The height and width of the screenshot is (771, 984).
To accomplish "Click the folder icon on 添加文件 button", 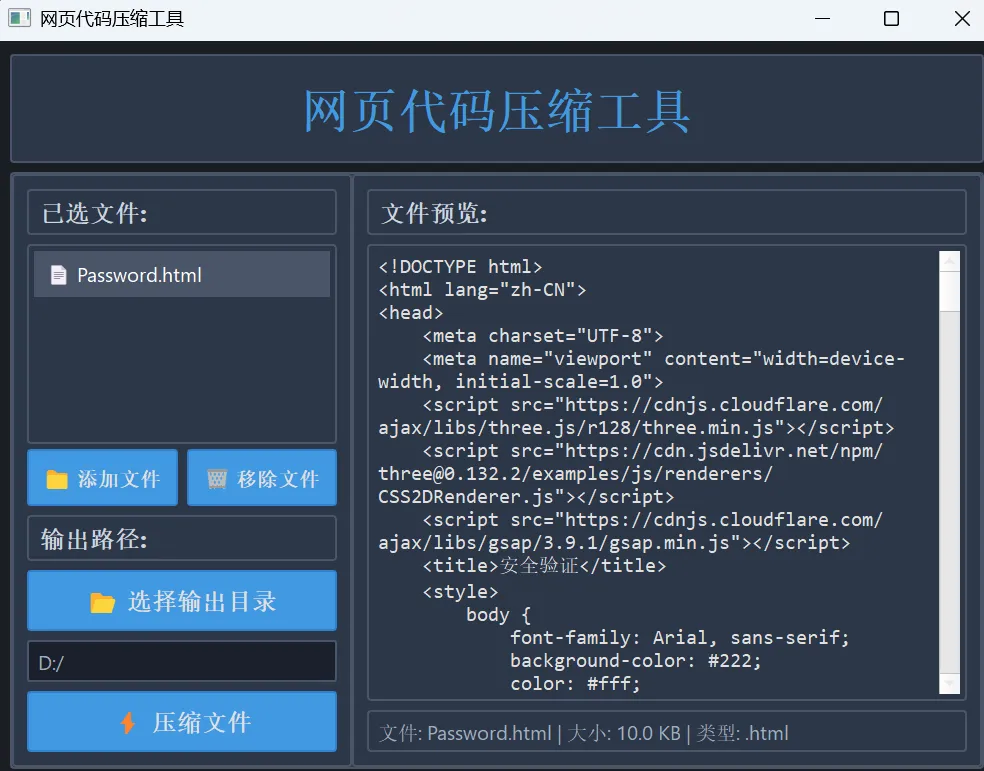I will pos(56,479).
